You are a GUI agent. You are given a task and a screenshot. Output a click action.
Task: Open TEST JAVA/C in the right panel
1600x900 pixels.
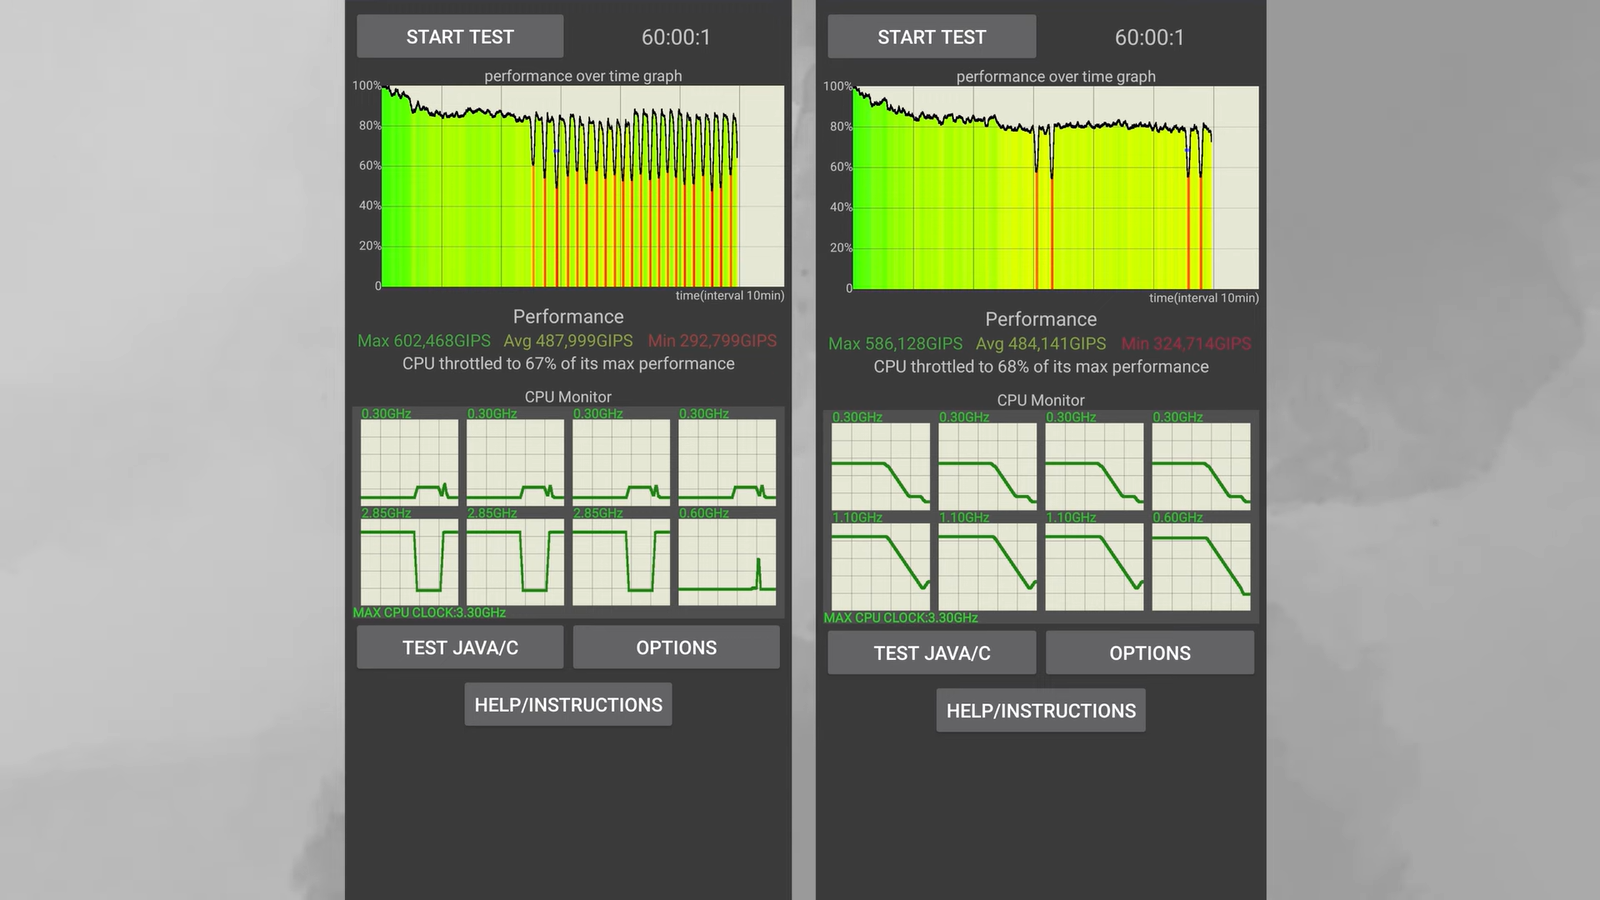pos(932,653)
